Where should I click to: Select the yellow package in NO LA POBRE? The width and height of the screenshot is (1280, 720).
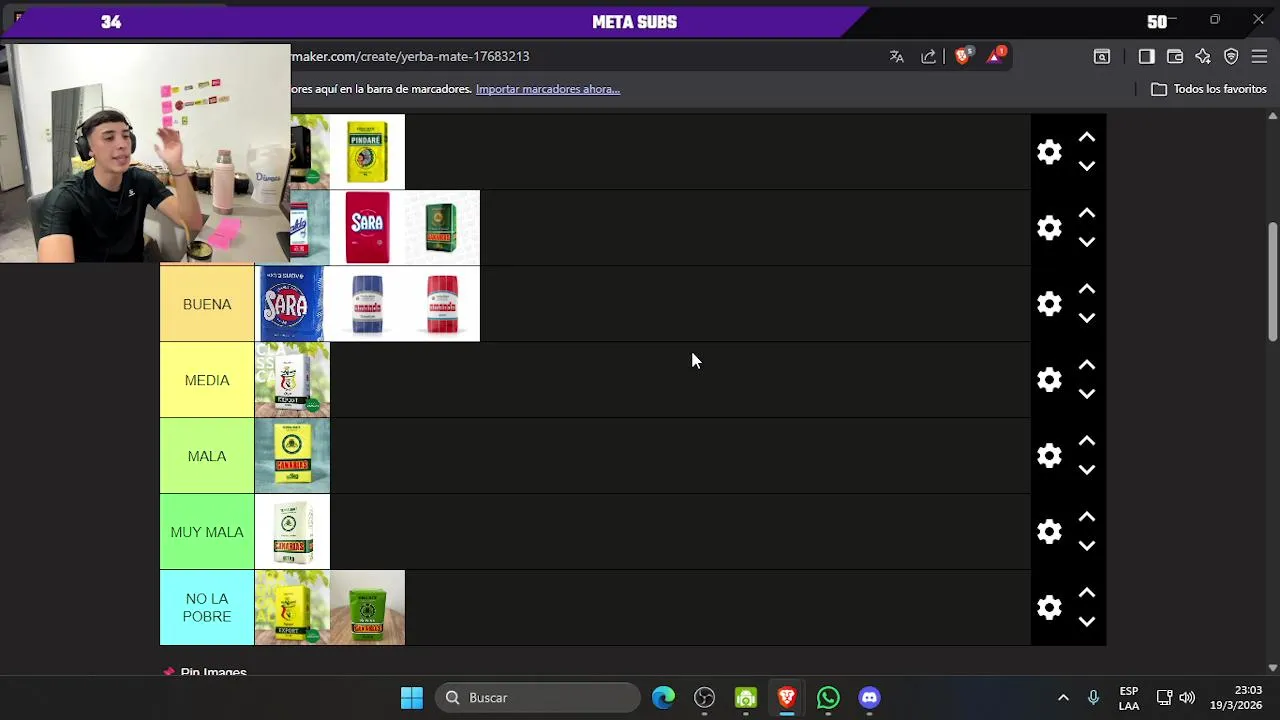click(x=292, y=608)
